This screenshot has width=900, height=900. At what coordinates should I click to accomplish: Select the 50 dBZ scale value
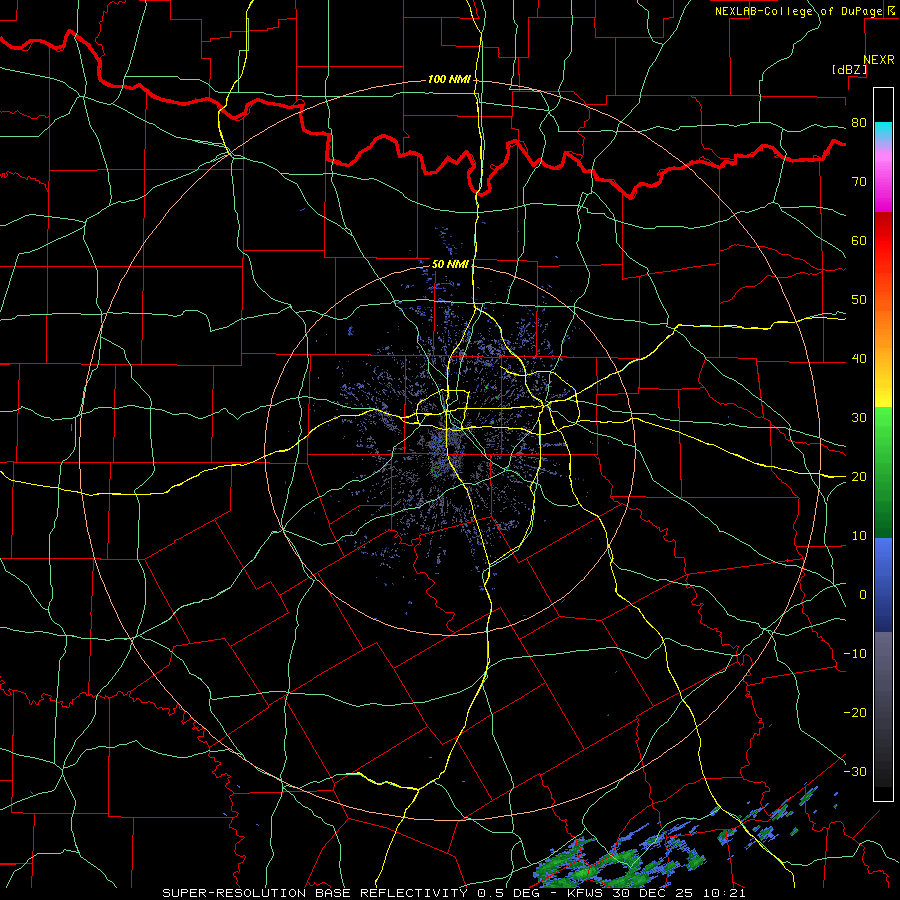(x=859, y=300)
